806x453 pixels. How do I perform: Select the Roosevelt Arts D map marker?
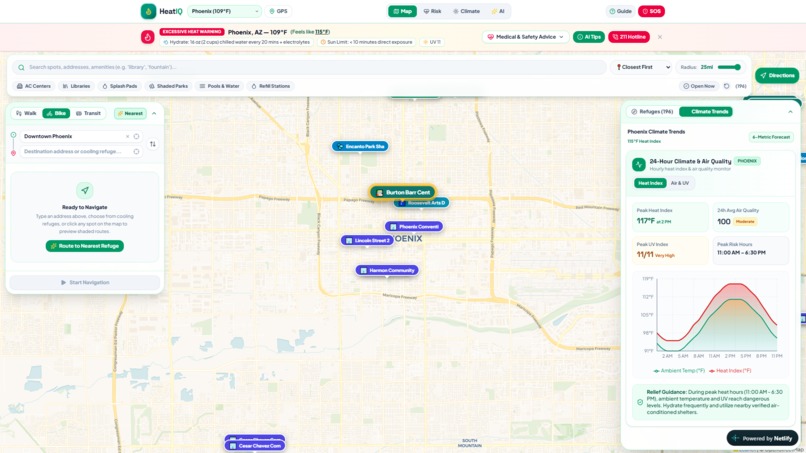click(424, 203)
